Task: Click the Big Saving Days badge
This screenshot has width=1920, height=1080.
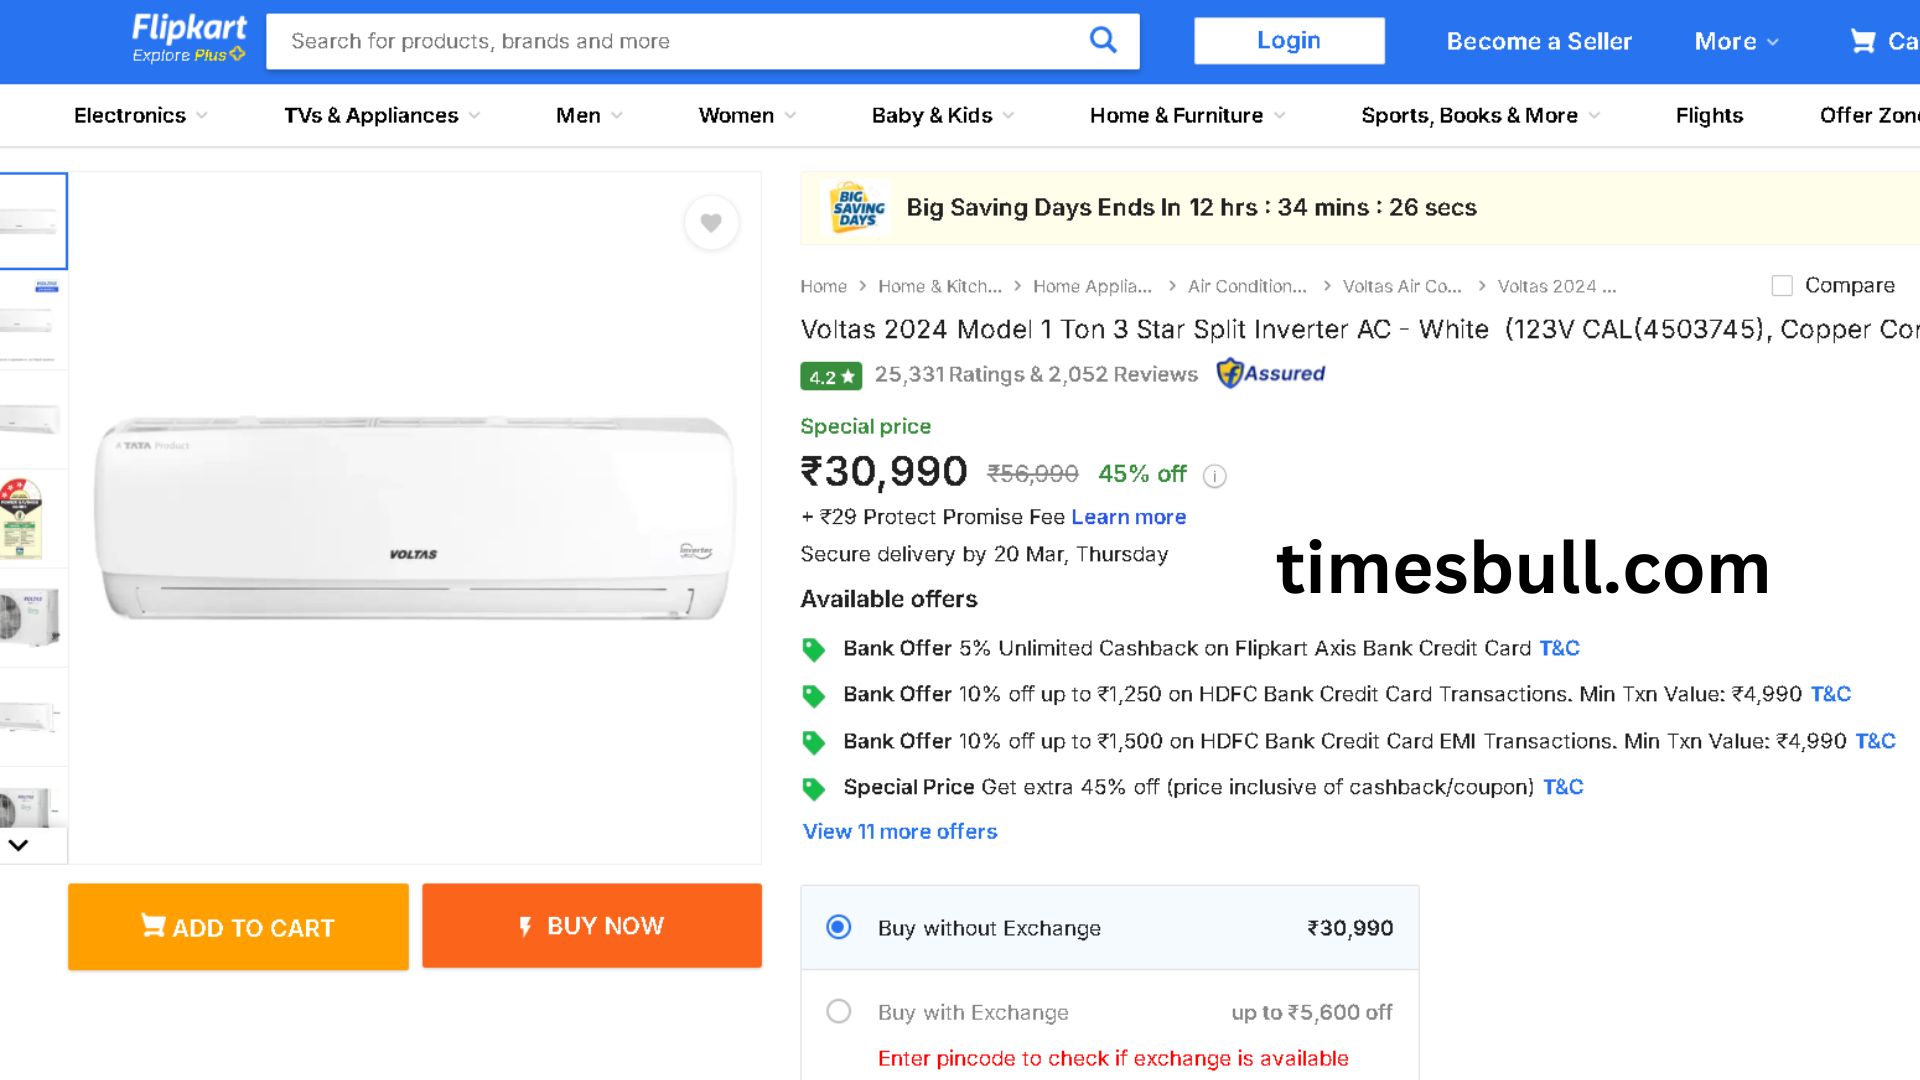Action: pos(857,208)
